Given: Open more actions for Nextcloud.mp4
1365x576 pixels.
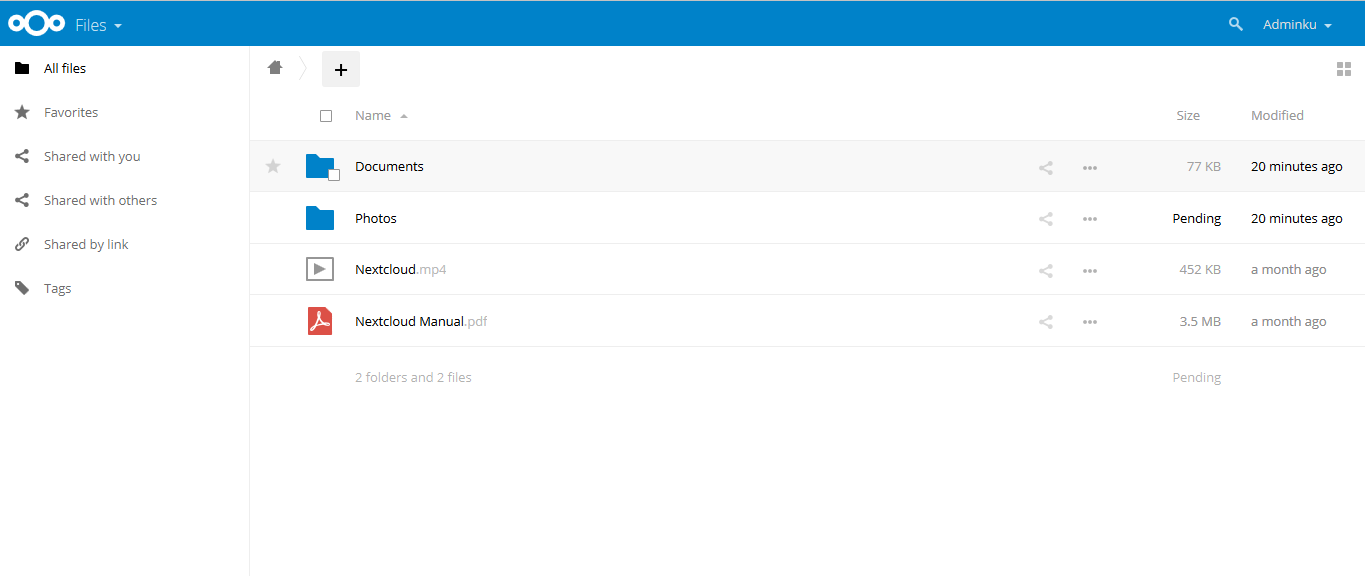Looking at the screenshot, I should pos(1090,271).
